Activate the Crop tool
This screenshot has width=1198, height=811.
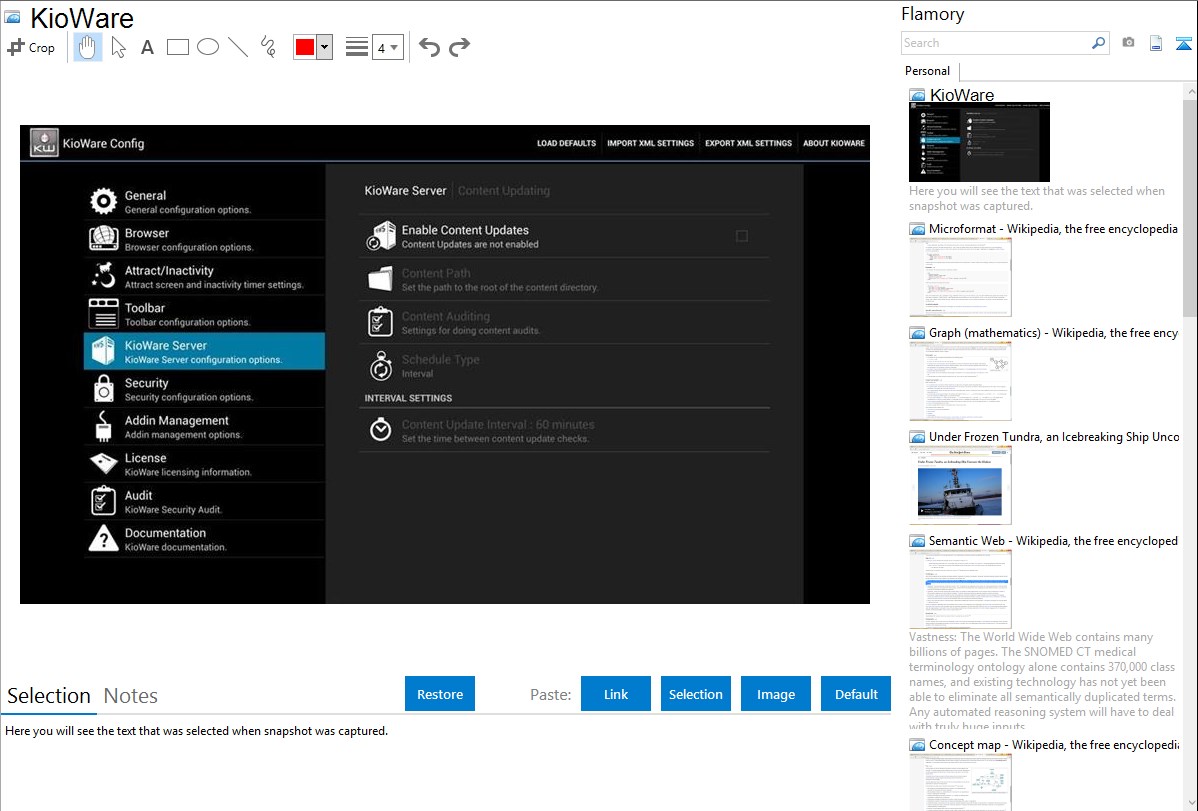[x=31, y=47]
